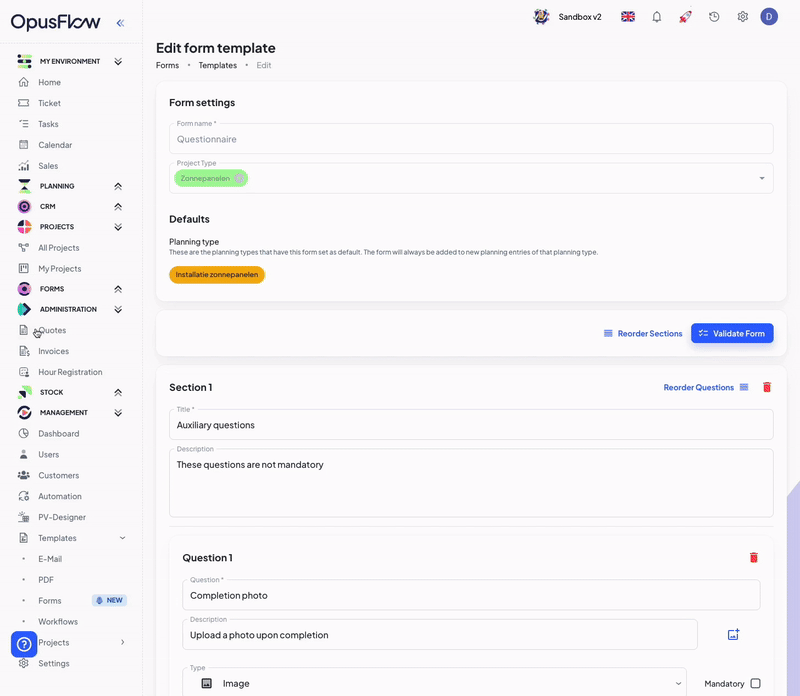Click the Reorder Sections link
This screenshot has height=696, width=800.
(643, 333)
